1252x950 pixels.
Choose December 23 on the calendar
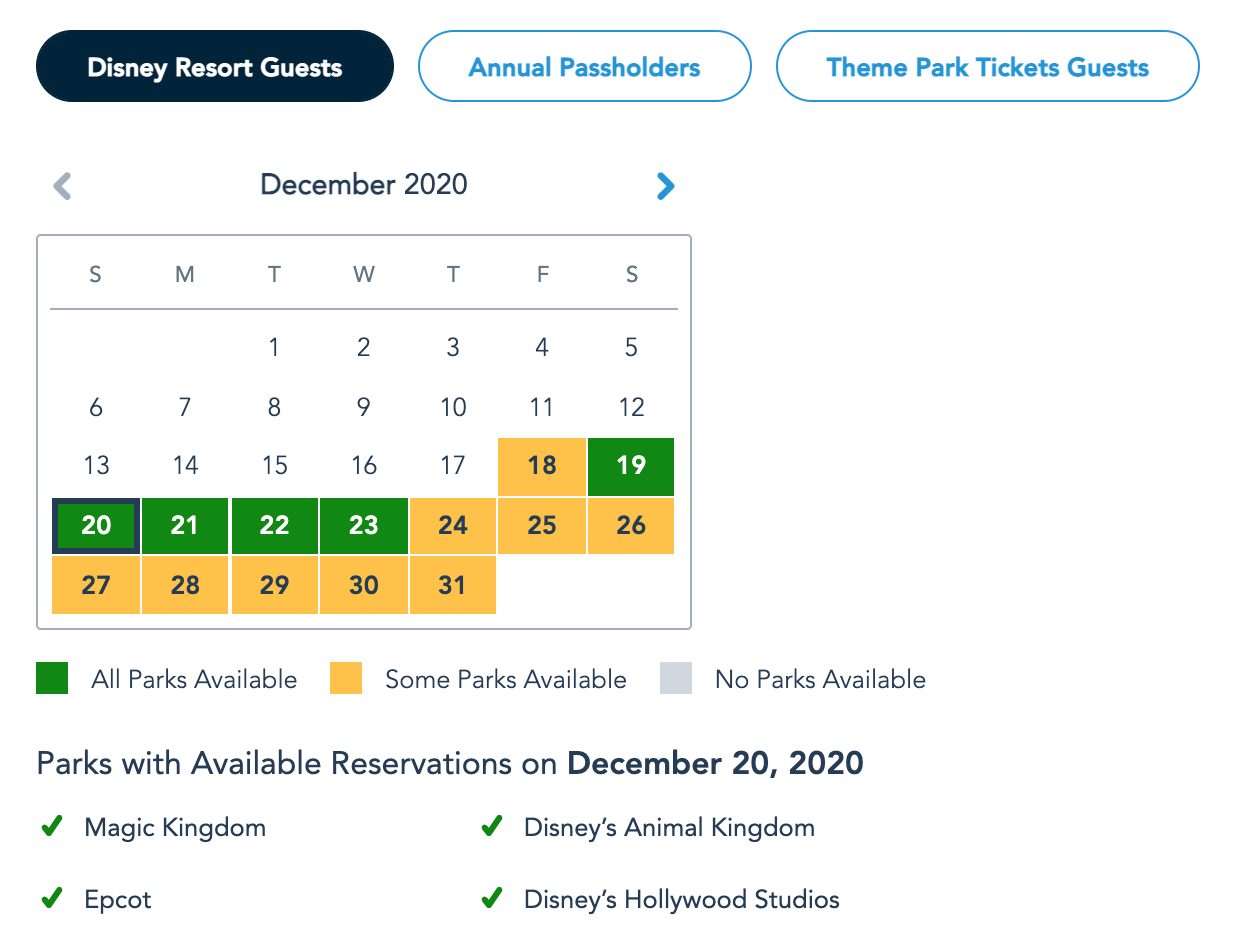[364, 526]
